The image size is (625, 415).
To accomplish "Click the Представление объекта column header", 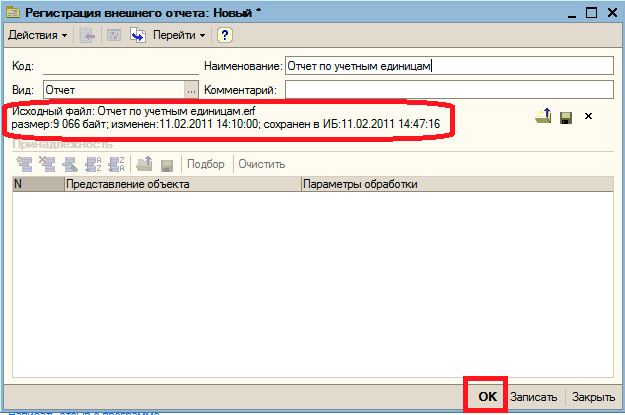I will (x=181, y=184).
